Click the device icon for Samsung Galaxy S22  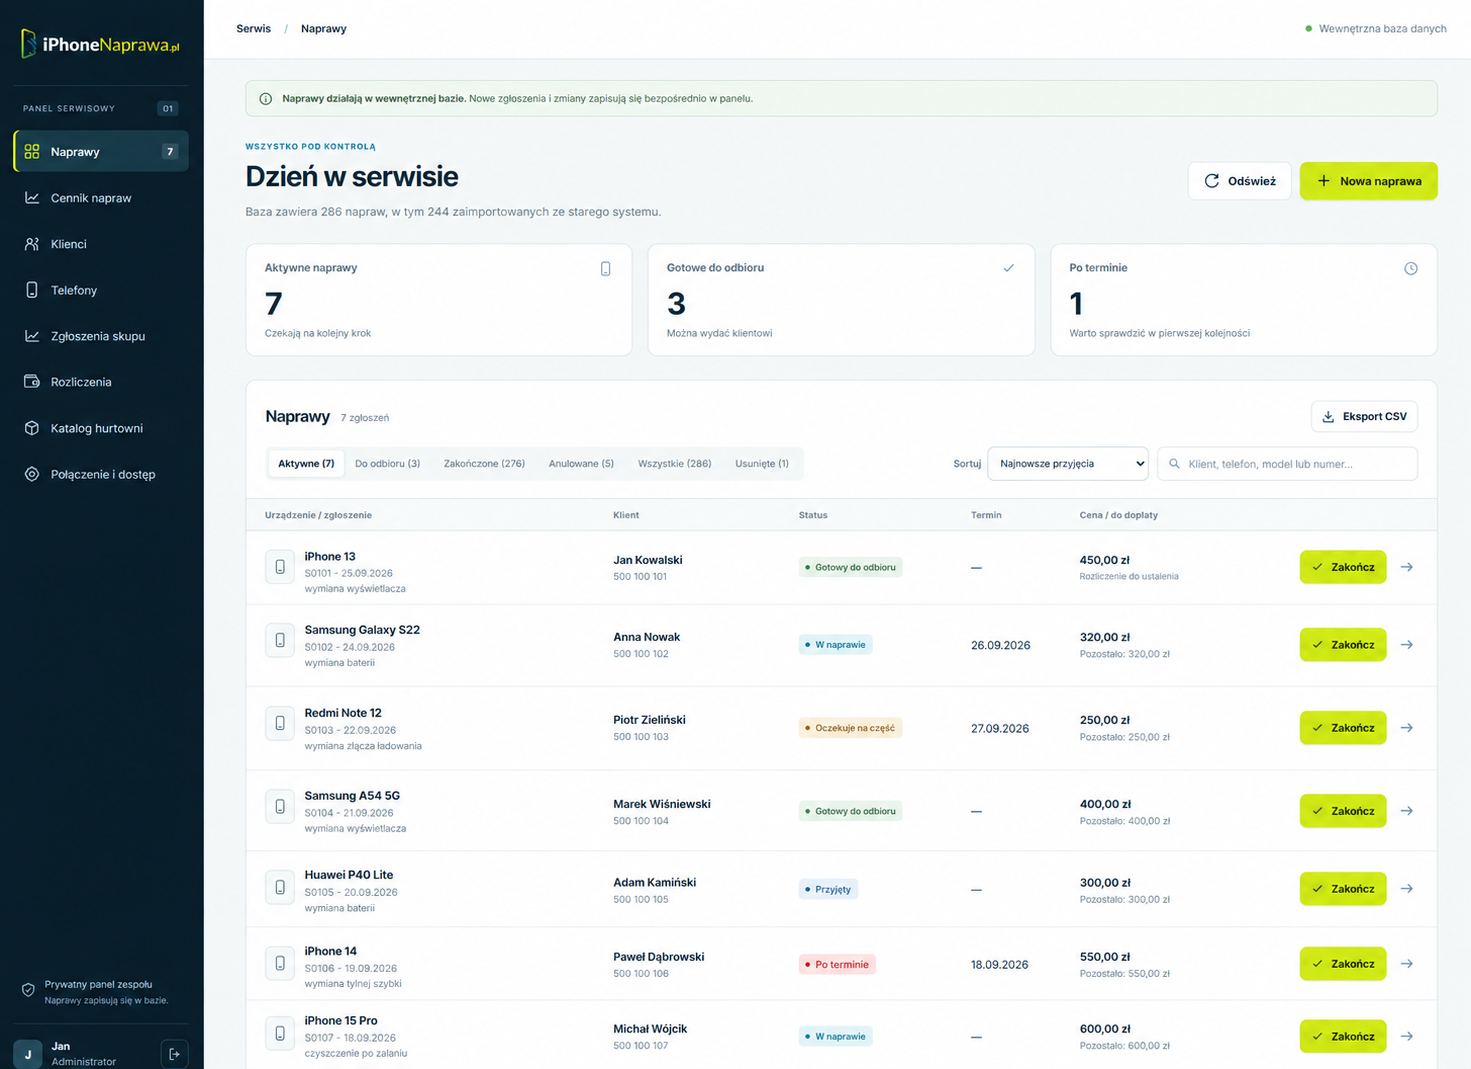click(x=280, y=641)
